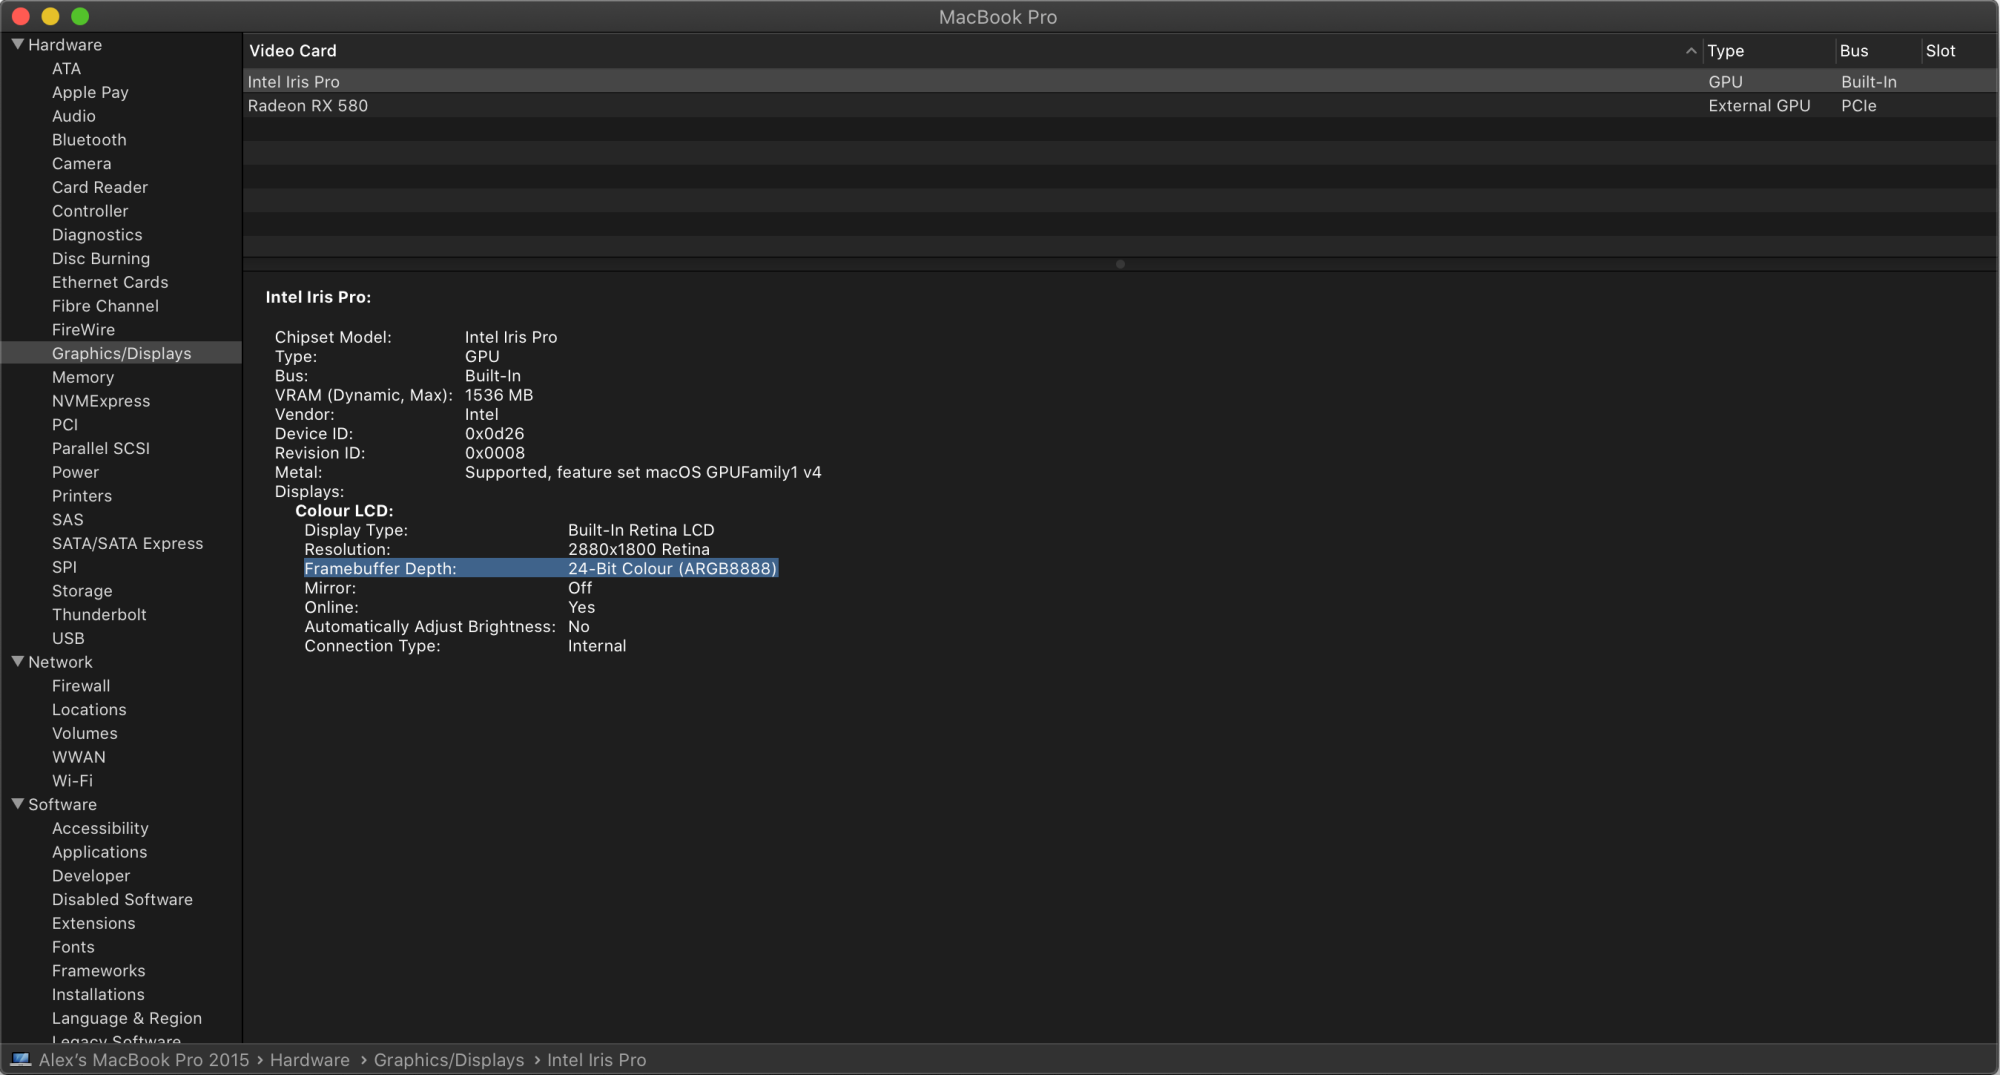Open Firewall under Network
The height and width of the screenshot is (1075, 2000).
point(81,686)
